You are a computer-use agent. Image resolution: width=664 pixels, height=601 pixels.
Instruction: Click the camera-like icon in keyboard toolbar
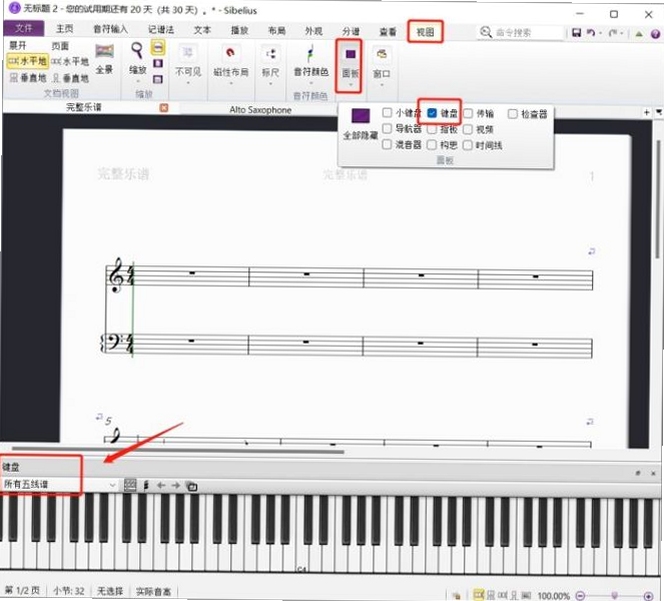[x=192, y=486]
